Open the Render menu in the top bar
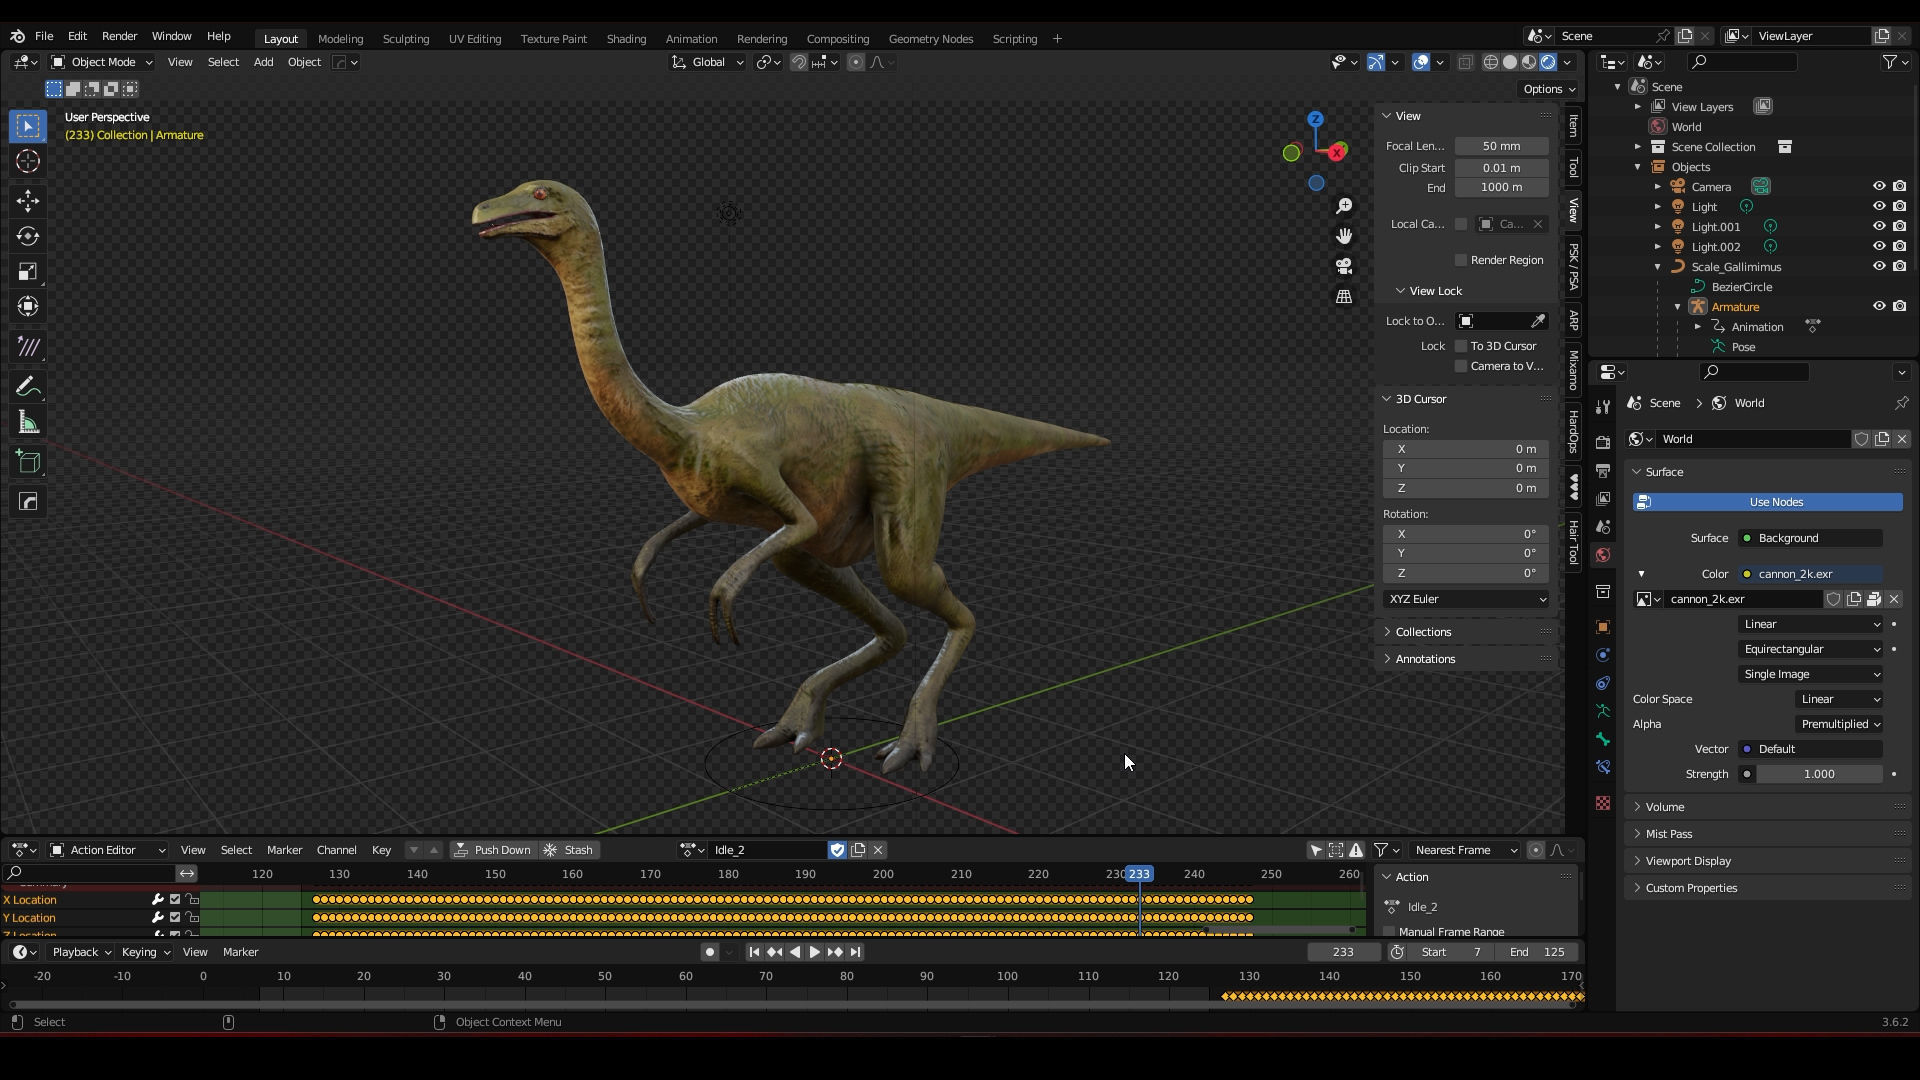This screenshot has height=1080, width=1920. coord(119,36)
